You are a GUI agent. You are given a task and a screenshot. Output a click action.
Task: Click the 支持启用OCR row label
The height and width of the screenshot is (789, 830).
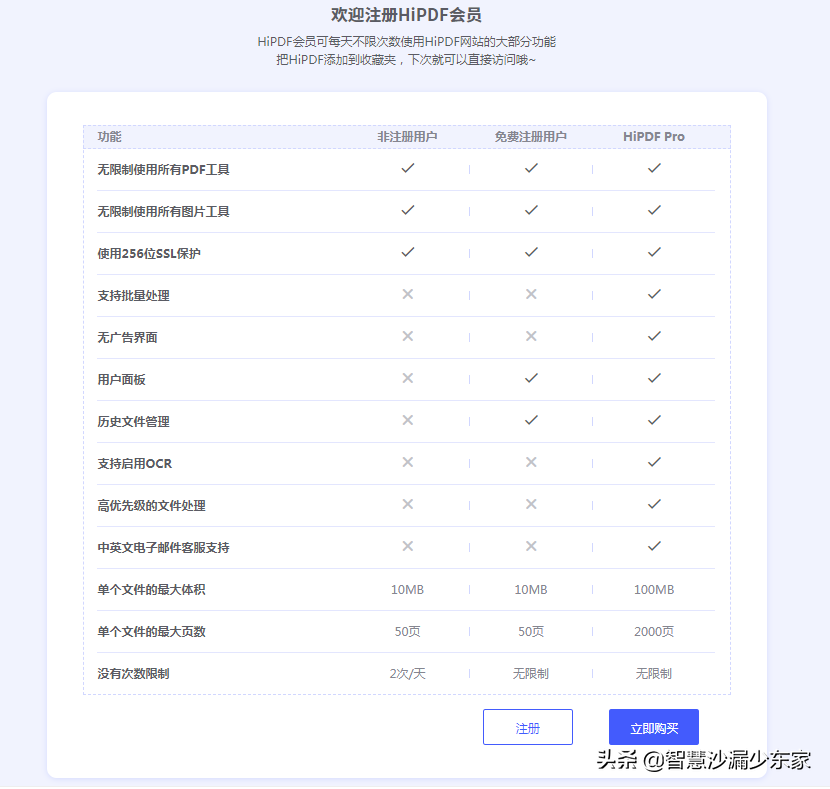click(x=135, y=464)
